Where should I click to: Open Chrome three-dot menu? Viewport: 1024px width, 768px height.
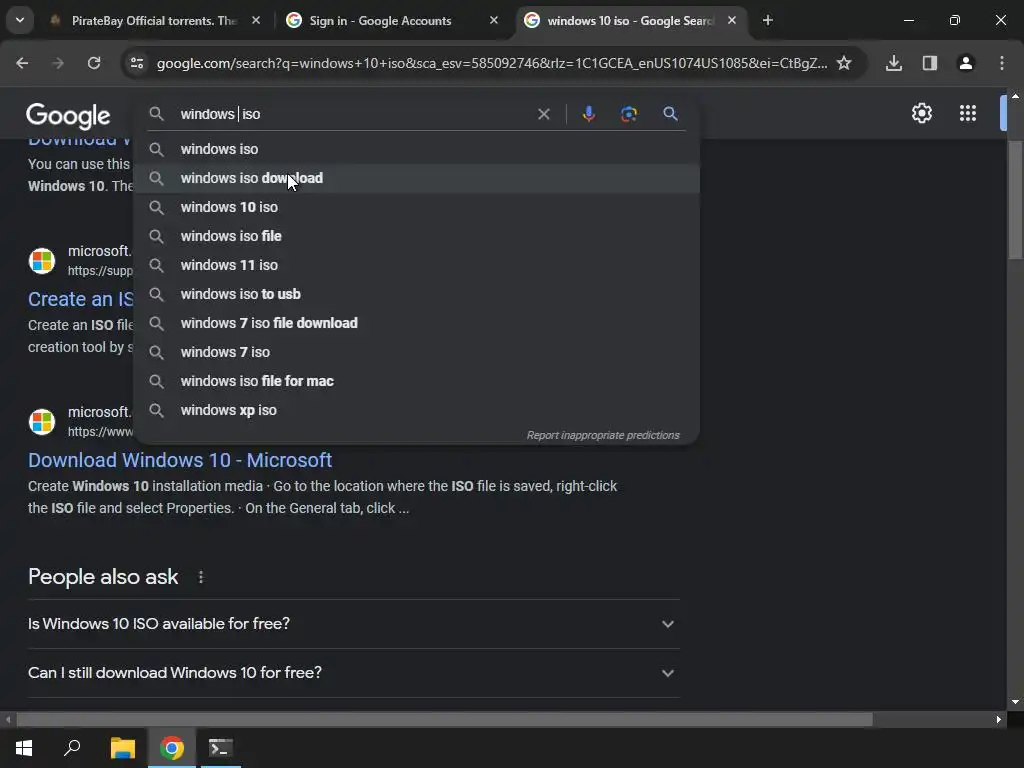[x=1002, y=63]
